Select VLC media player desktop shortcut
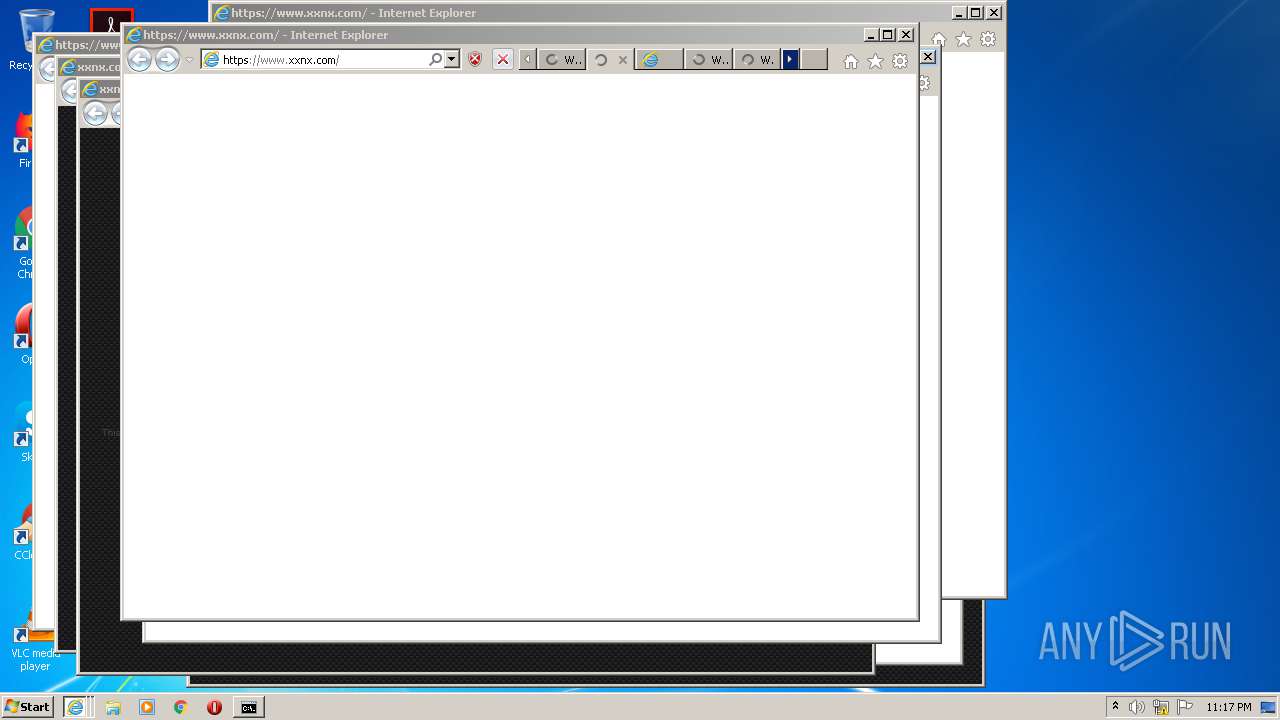 coord(35,645)
